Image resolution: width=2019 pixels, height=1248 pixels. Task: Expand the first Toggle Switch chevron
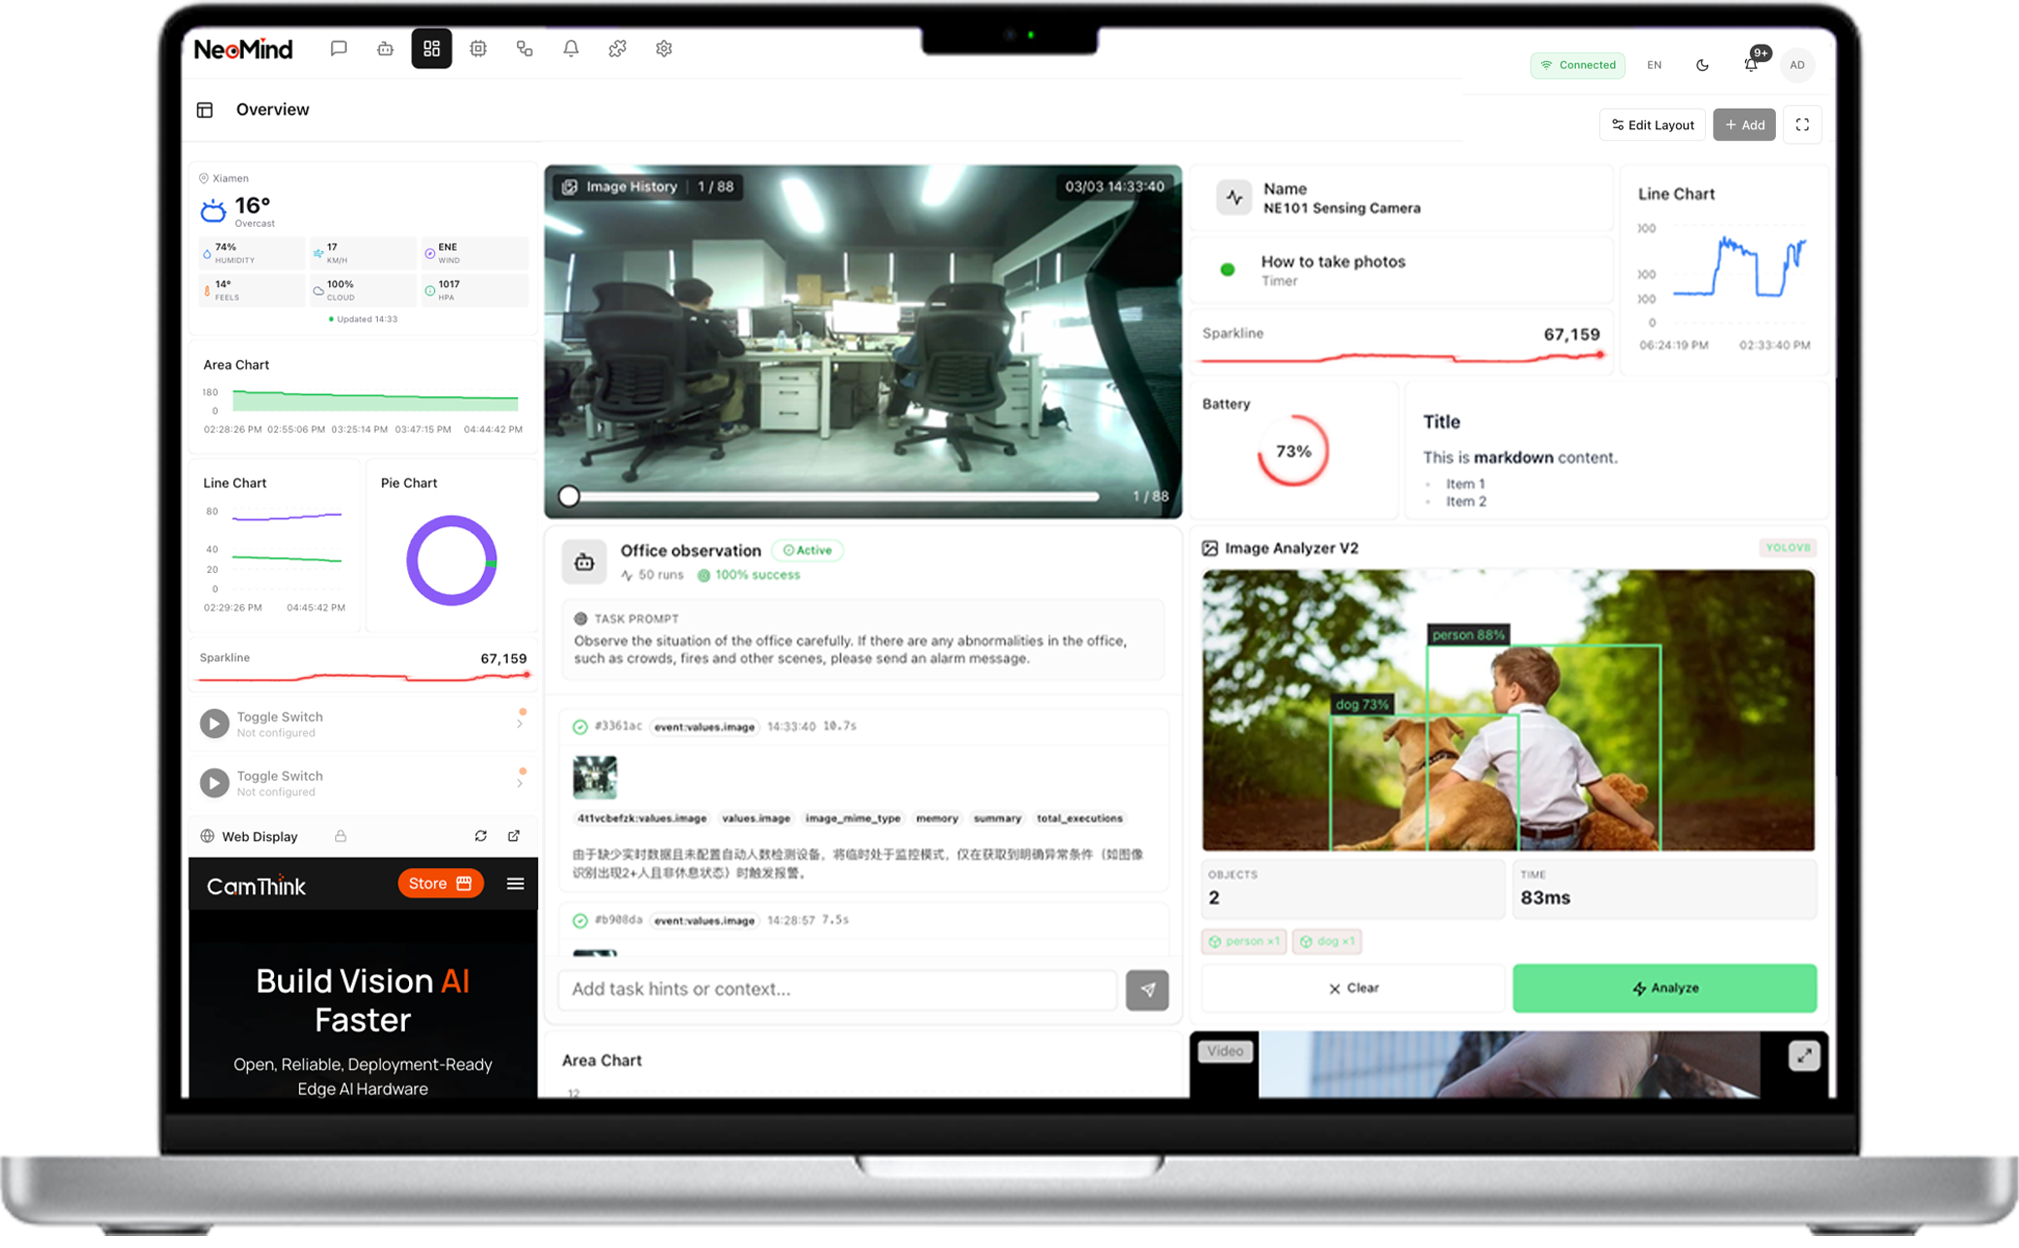click(520, 724)
